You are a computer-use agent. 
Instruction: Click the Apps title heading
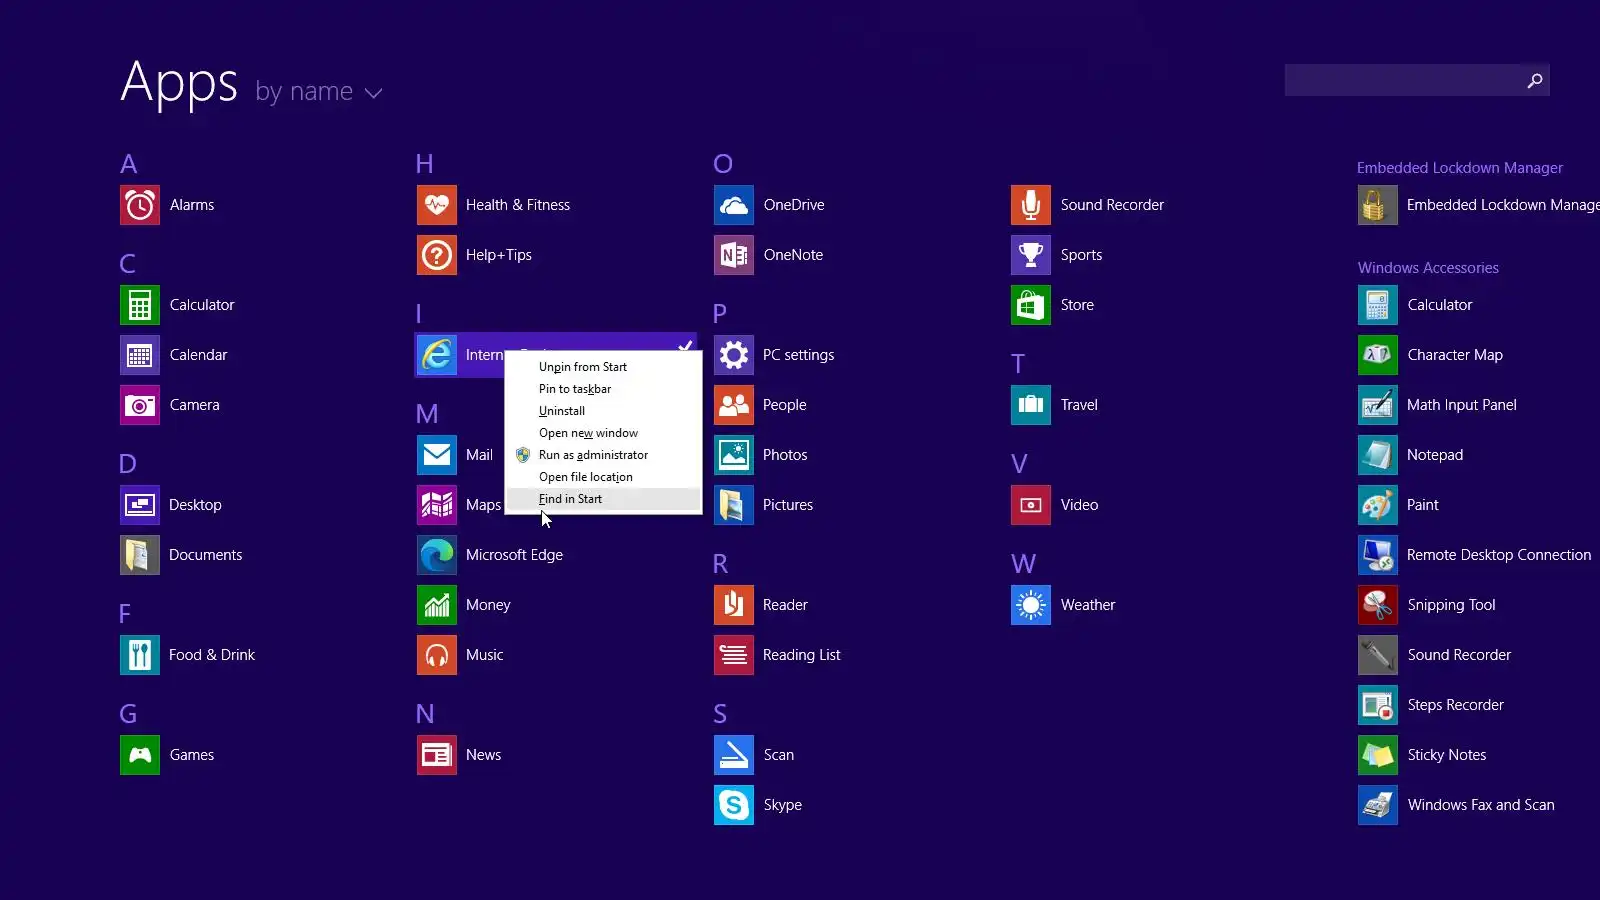coord(179,82)
